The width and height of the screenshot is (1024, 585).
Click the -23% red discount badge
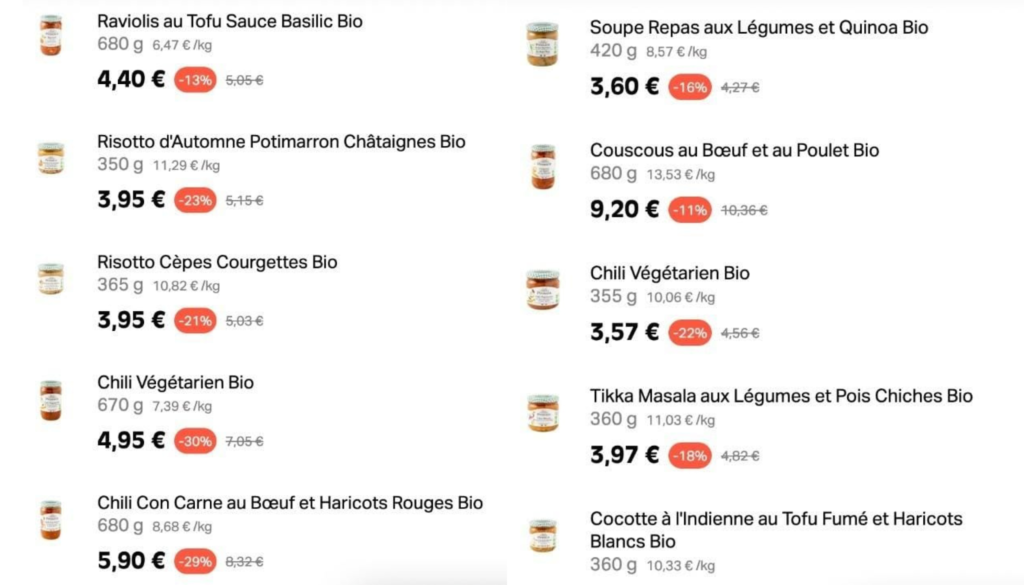pyautogui.click(x=195, y=200)
